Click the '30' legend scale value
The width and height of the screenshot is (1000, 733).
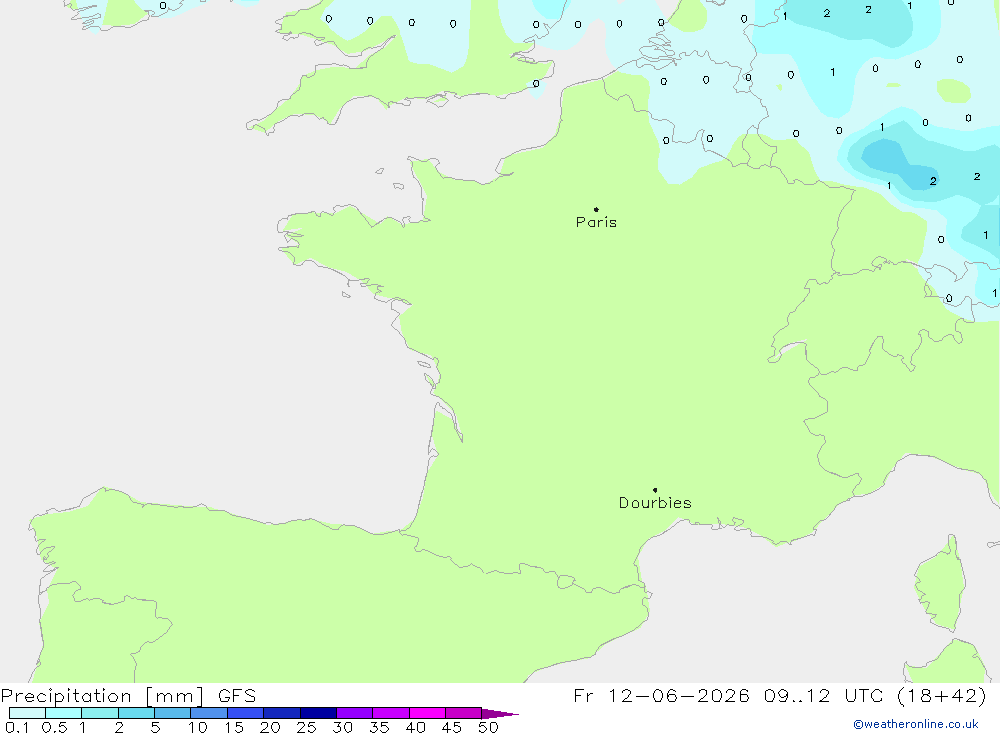coord(343,727)
